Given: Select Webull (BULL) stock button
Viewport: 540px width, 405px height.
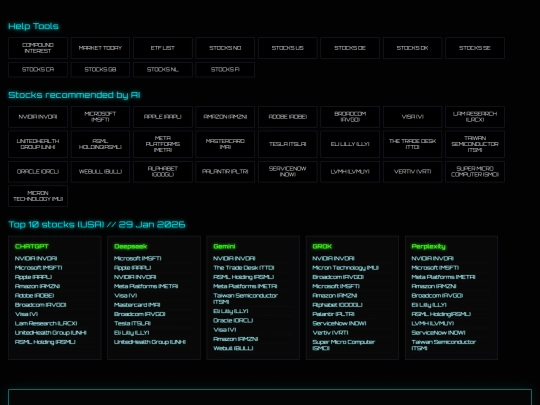Looking at the screenshot, I should pos(100,172).
